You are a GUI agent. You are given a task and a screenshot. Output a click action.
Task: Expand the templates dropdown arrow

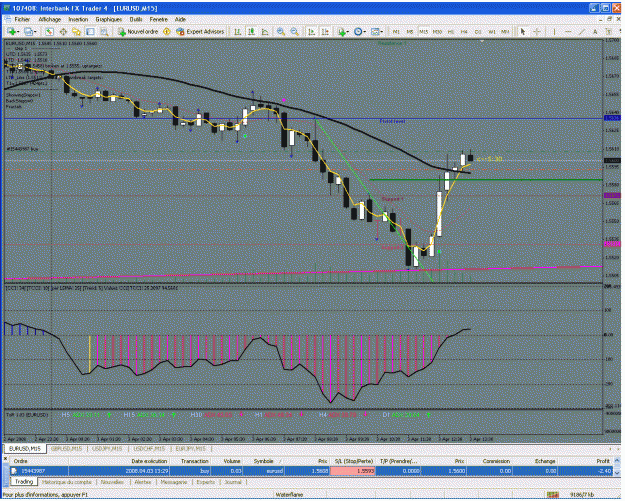381,32
